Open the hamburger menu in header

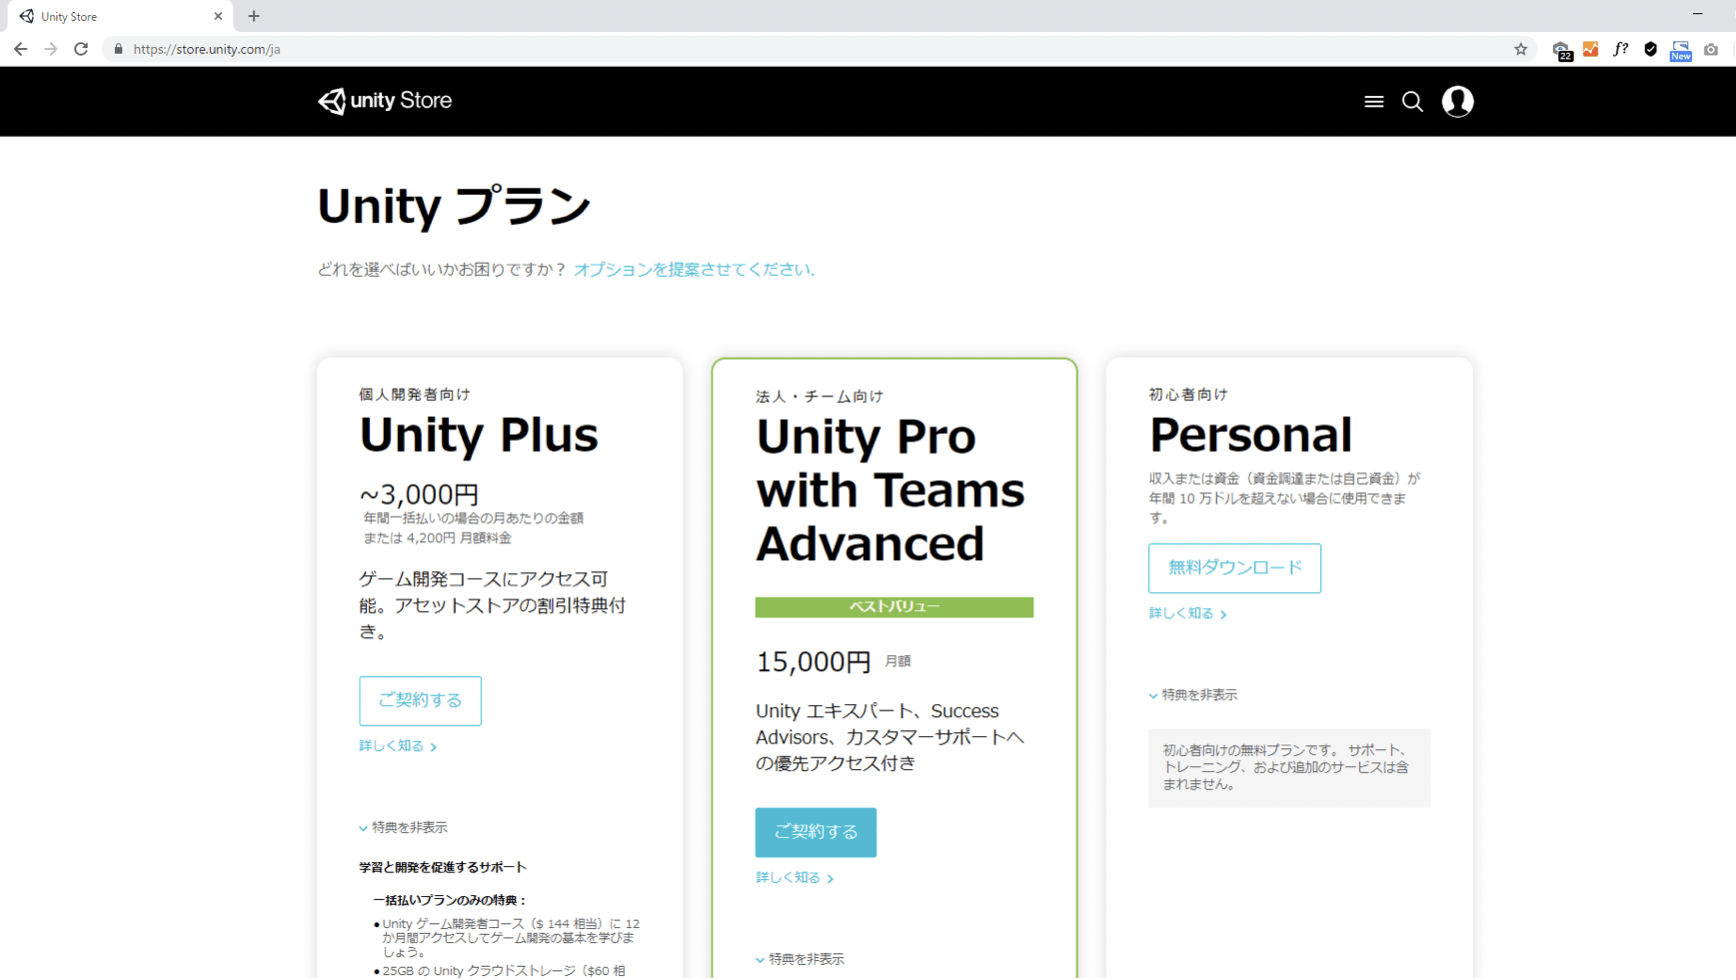(x=1374, y=102)
